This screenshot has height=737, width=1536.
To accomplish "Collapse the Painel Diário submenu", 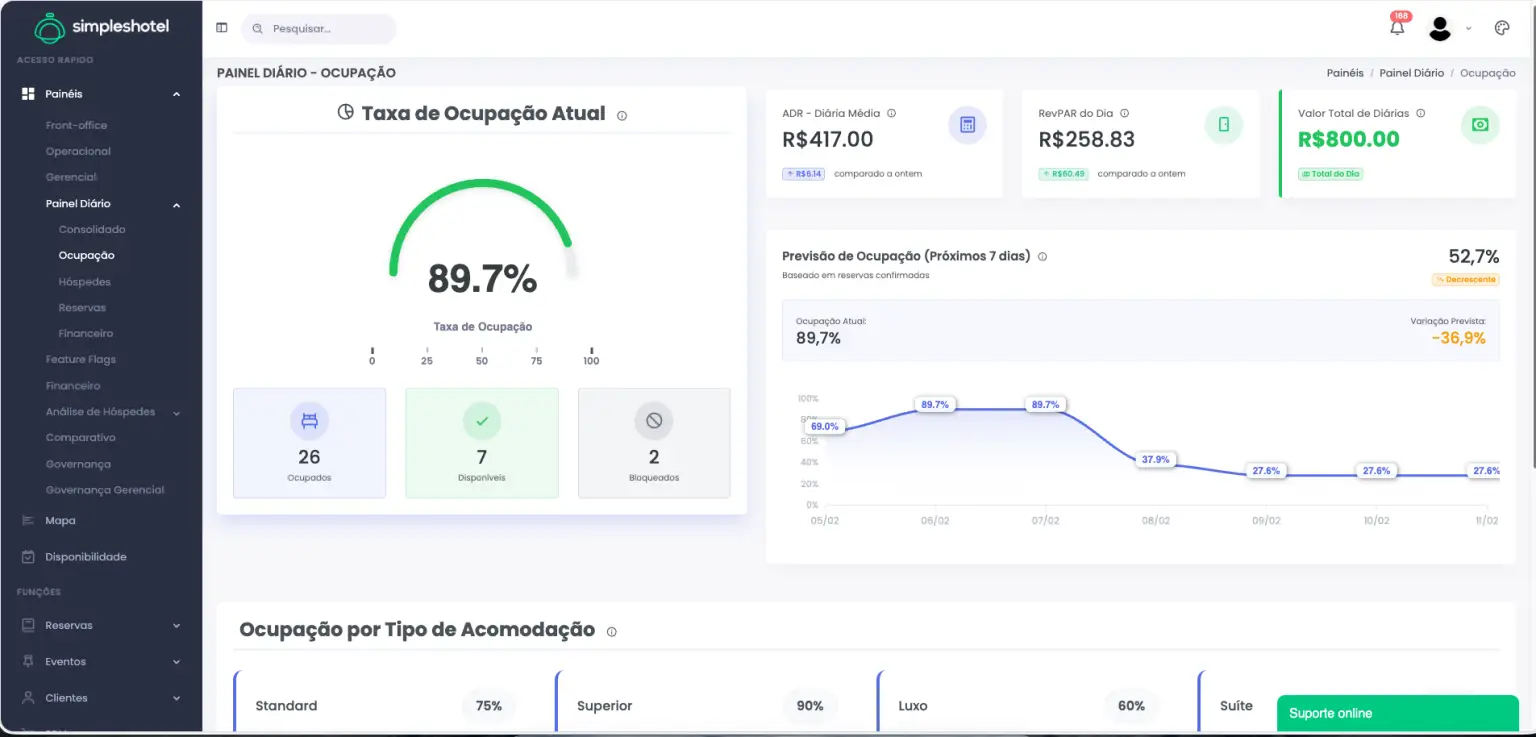I will coord(176,204).
